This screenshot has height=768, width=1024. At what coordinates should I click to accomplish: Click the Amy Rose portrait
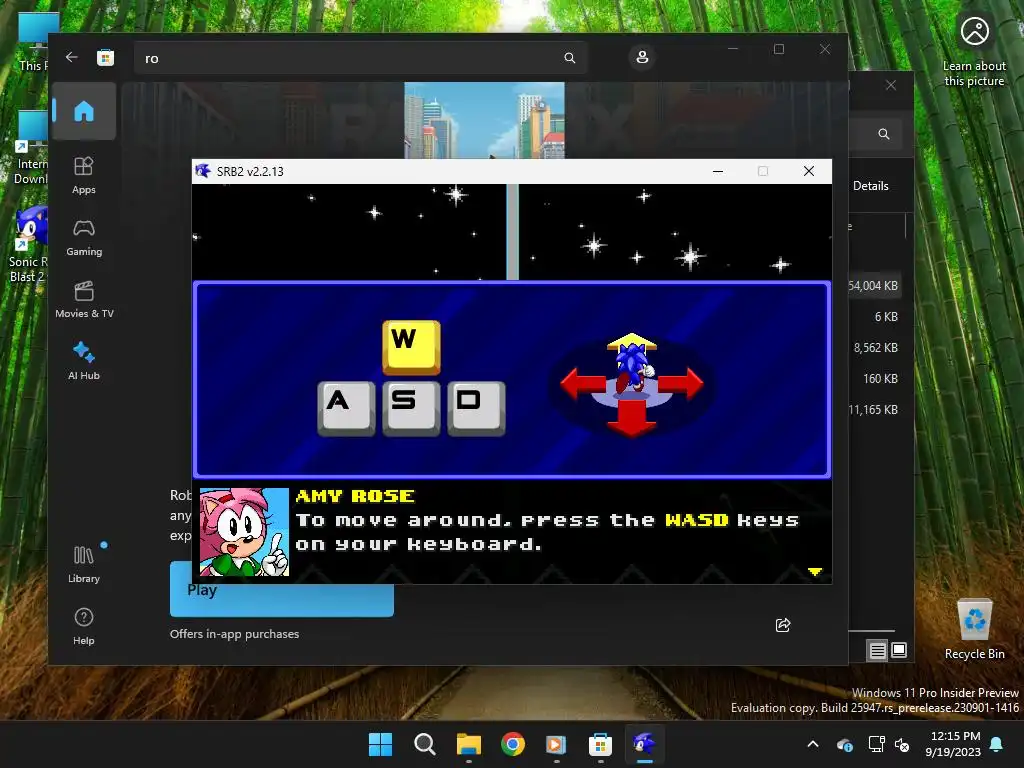244,532
